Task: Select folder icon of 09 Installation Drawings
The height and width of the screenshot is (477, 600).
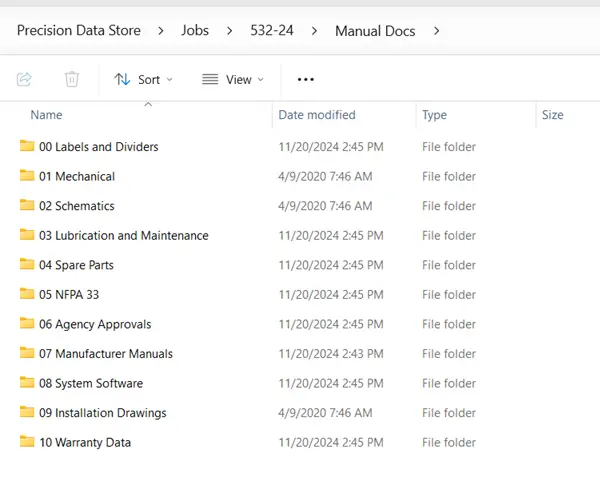Action: (x=27, y=412)
